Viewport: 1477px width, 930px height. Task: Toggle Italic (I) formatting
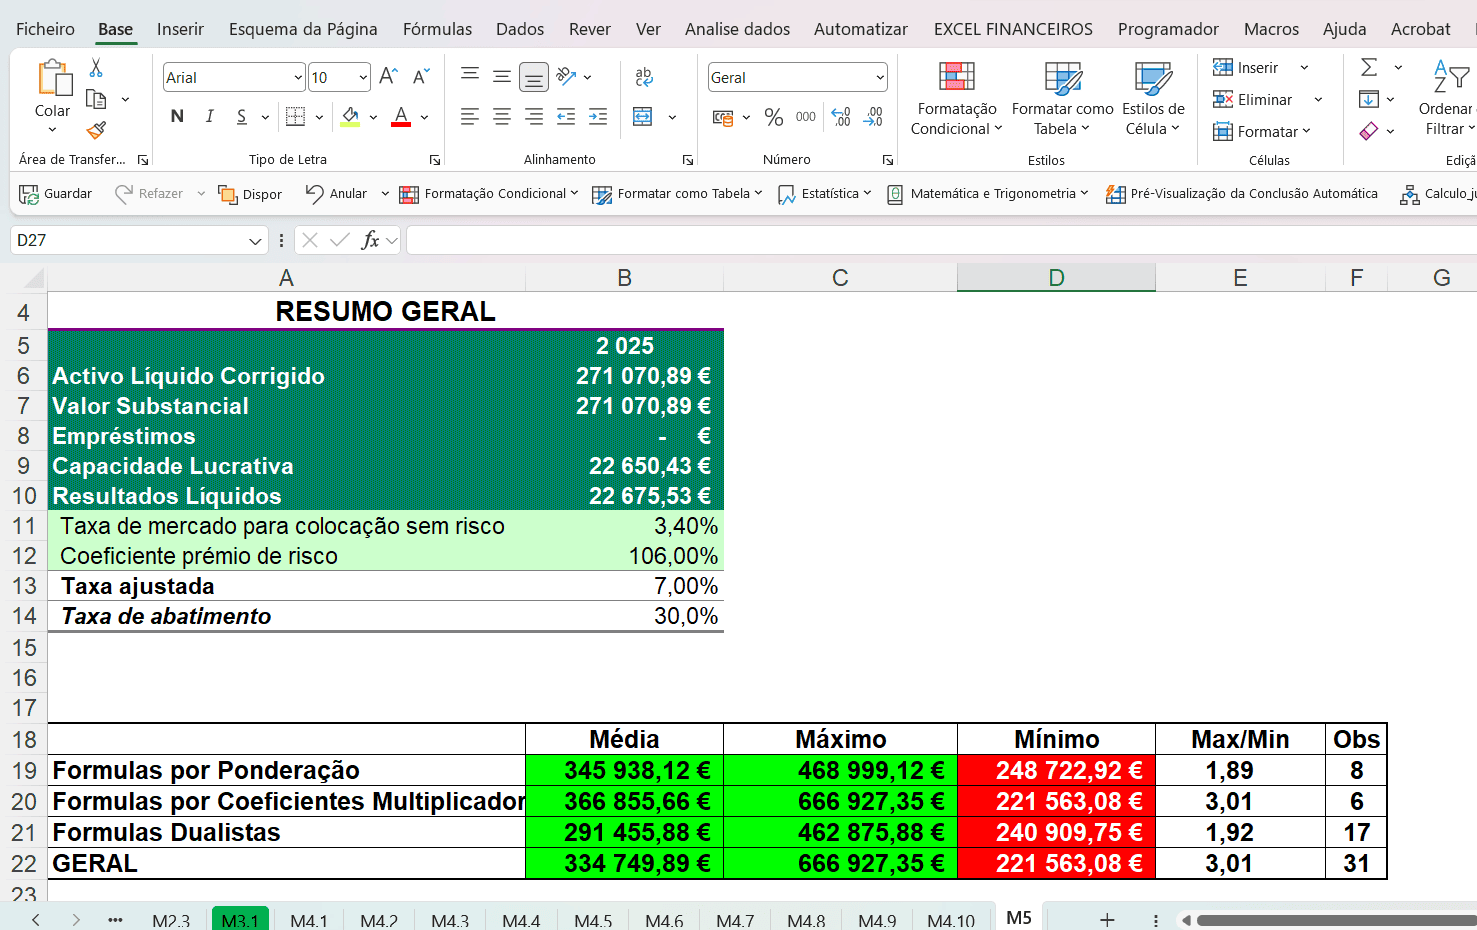tap(209, 117)
